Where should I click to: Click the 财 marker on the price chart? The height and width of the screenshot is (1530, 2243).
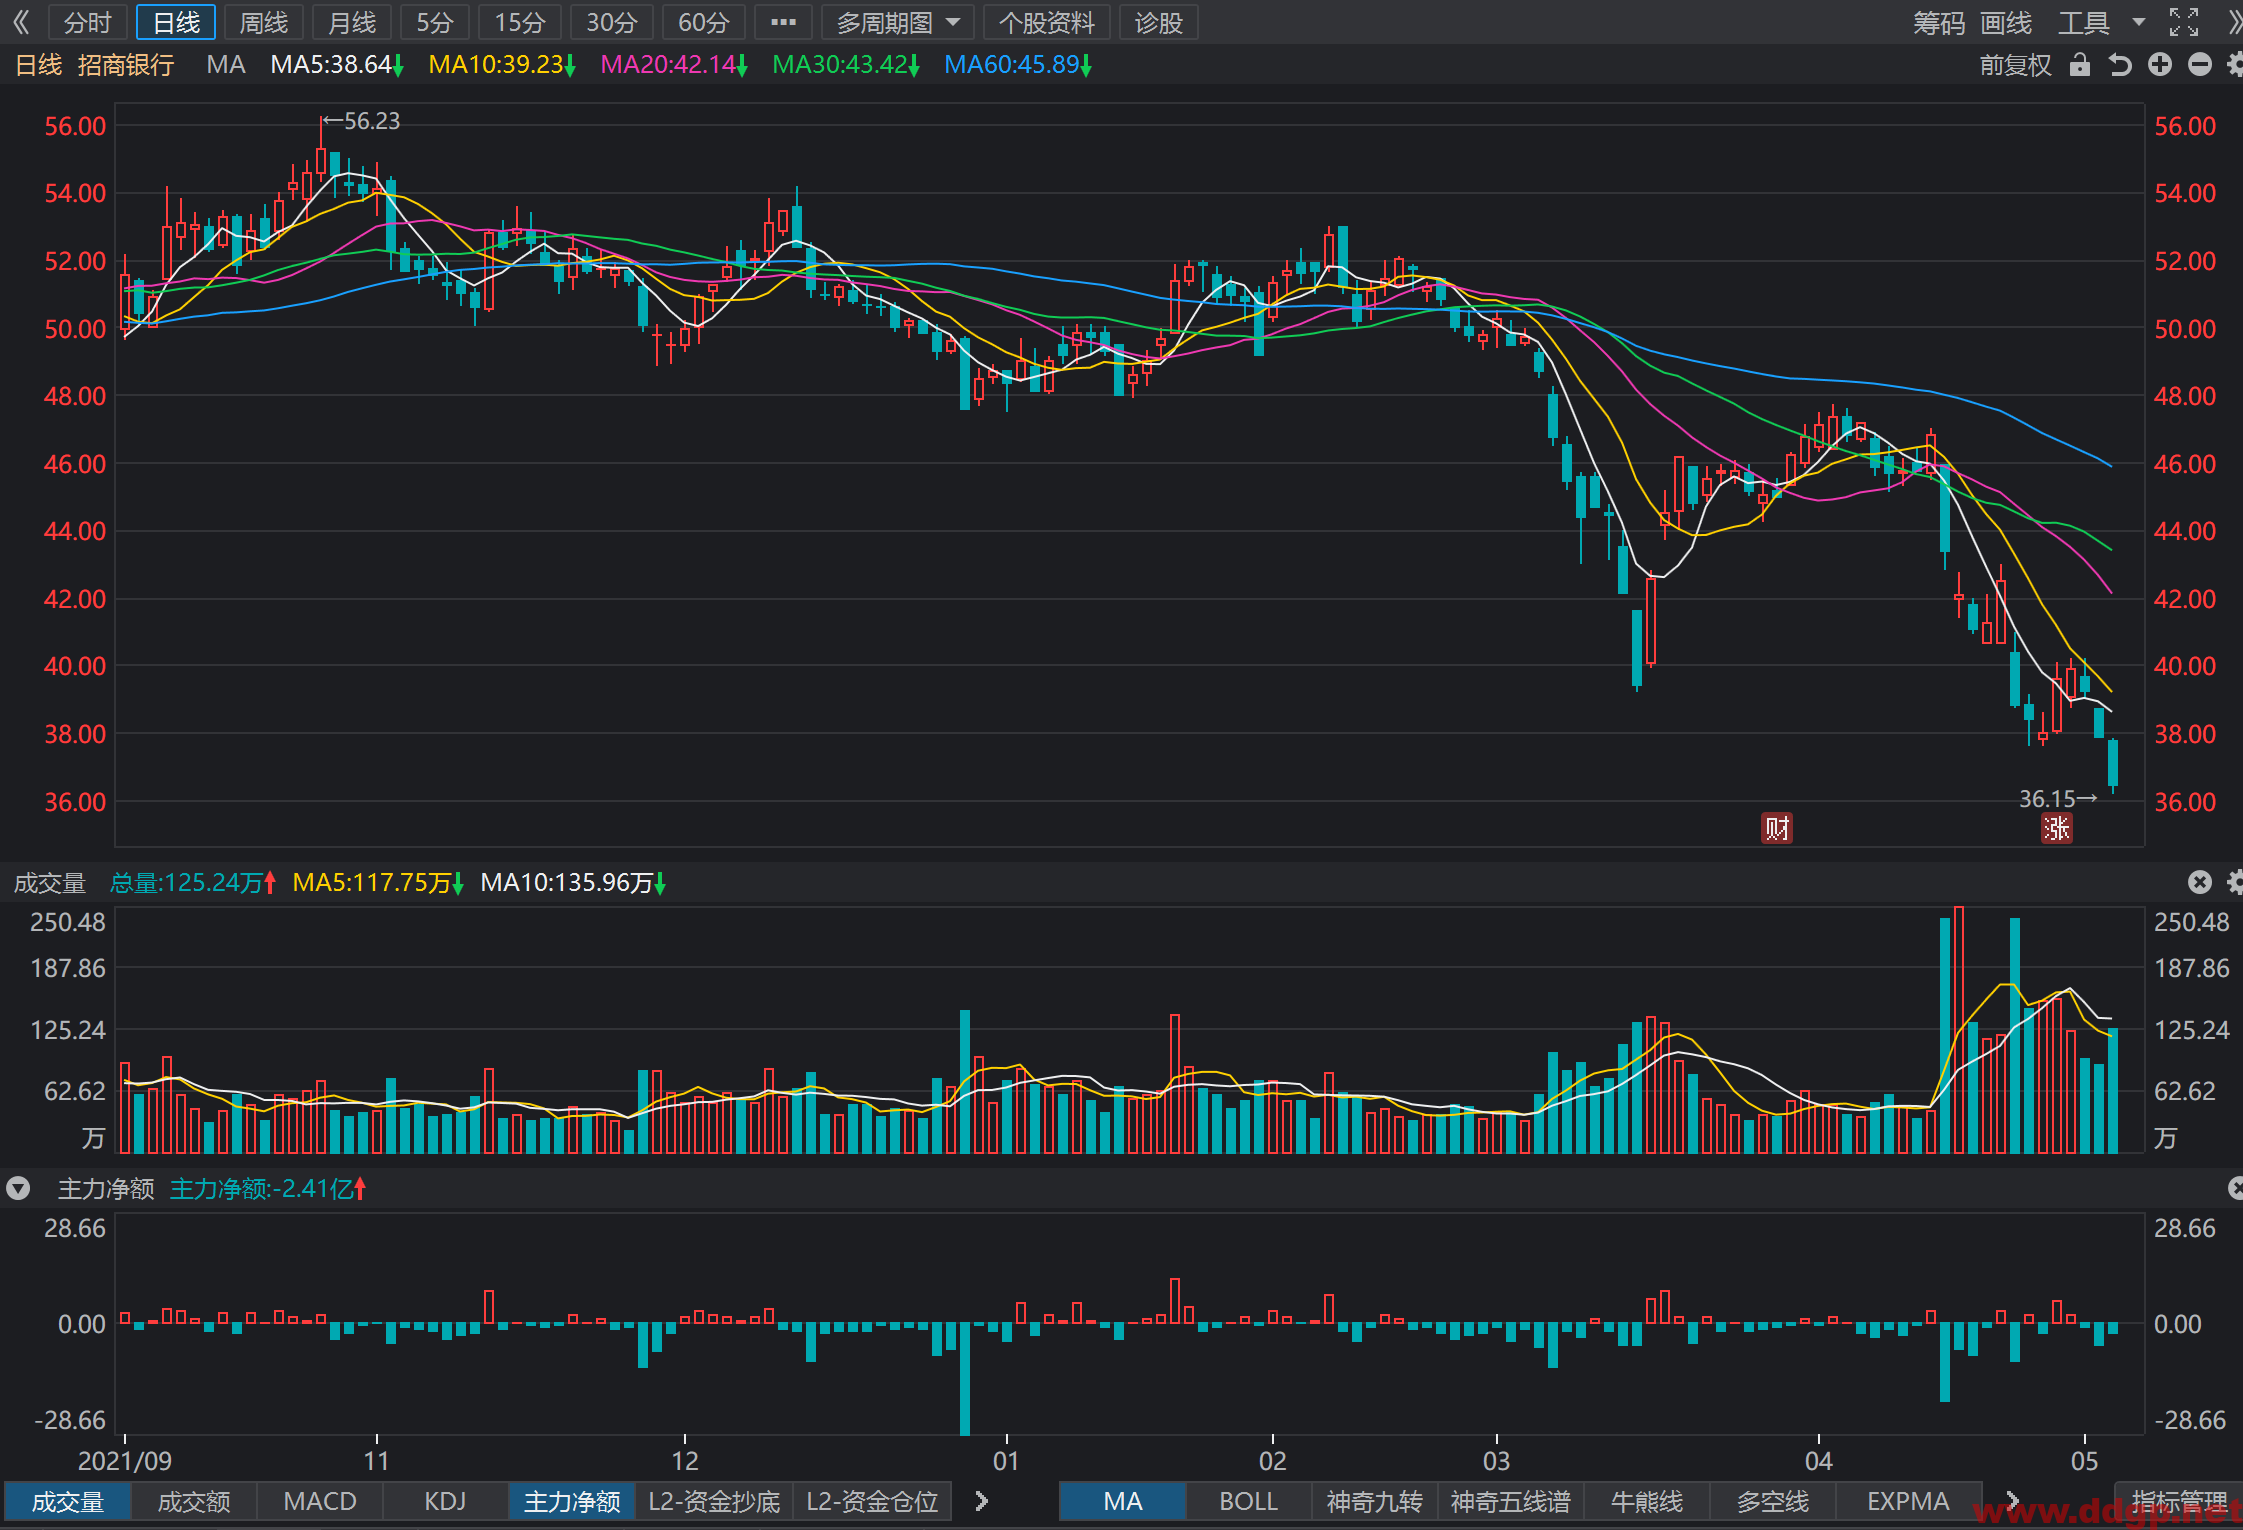[1777, 828]
